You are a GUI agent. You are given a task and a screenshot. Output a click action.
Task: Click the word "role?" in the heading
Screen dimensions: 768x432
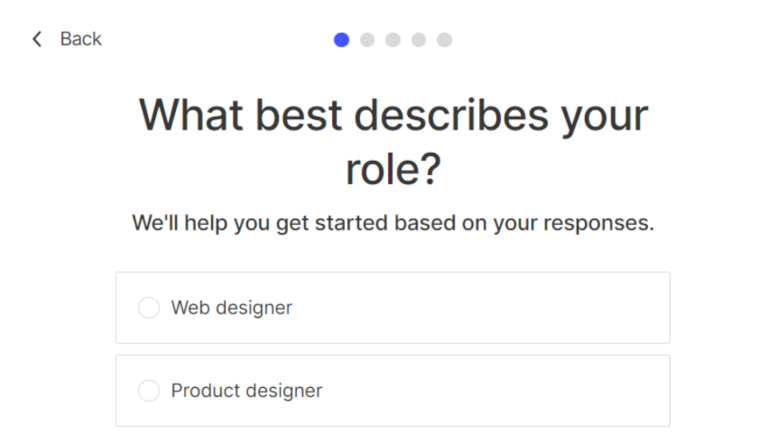coord(393,169)
